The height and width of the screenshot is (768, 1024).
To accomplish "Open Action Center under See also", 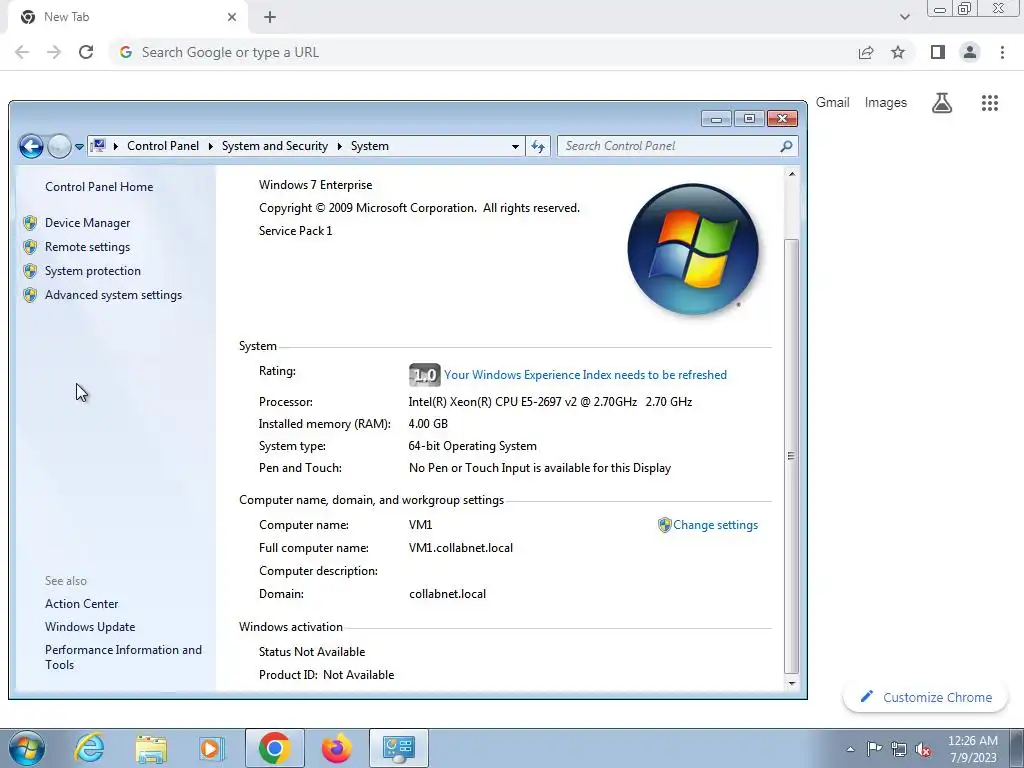I will [82, 604].
